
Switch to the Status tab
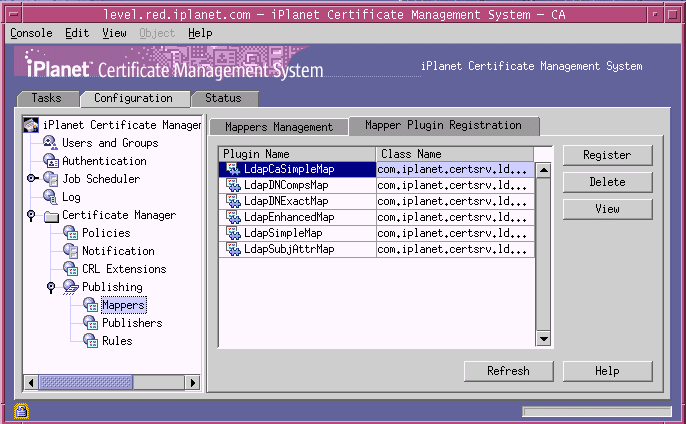coord(224,98)
